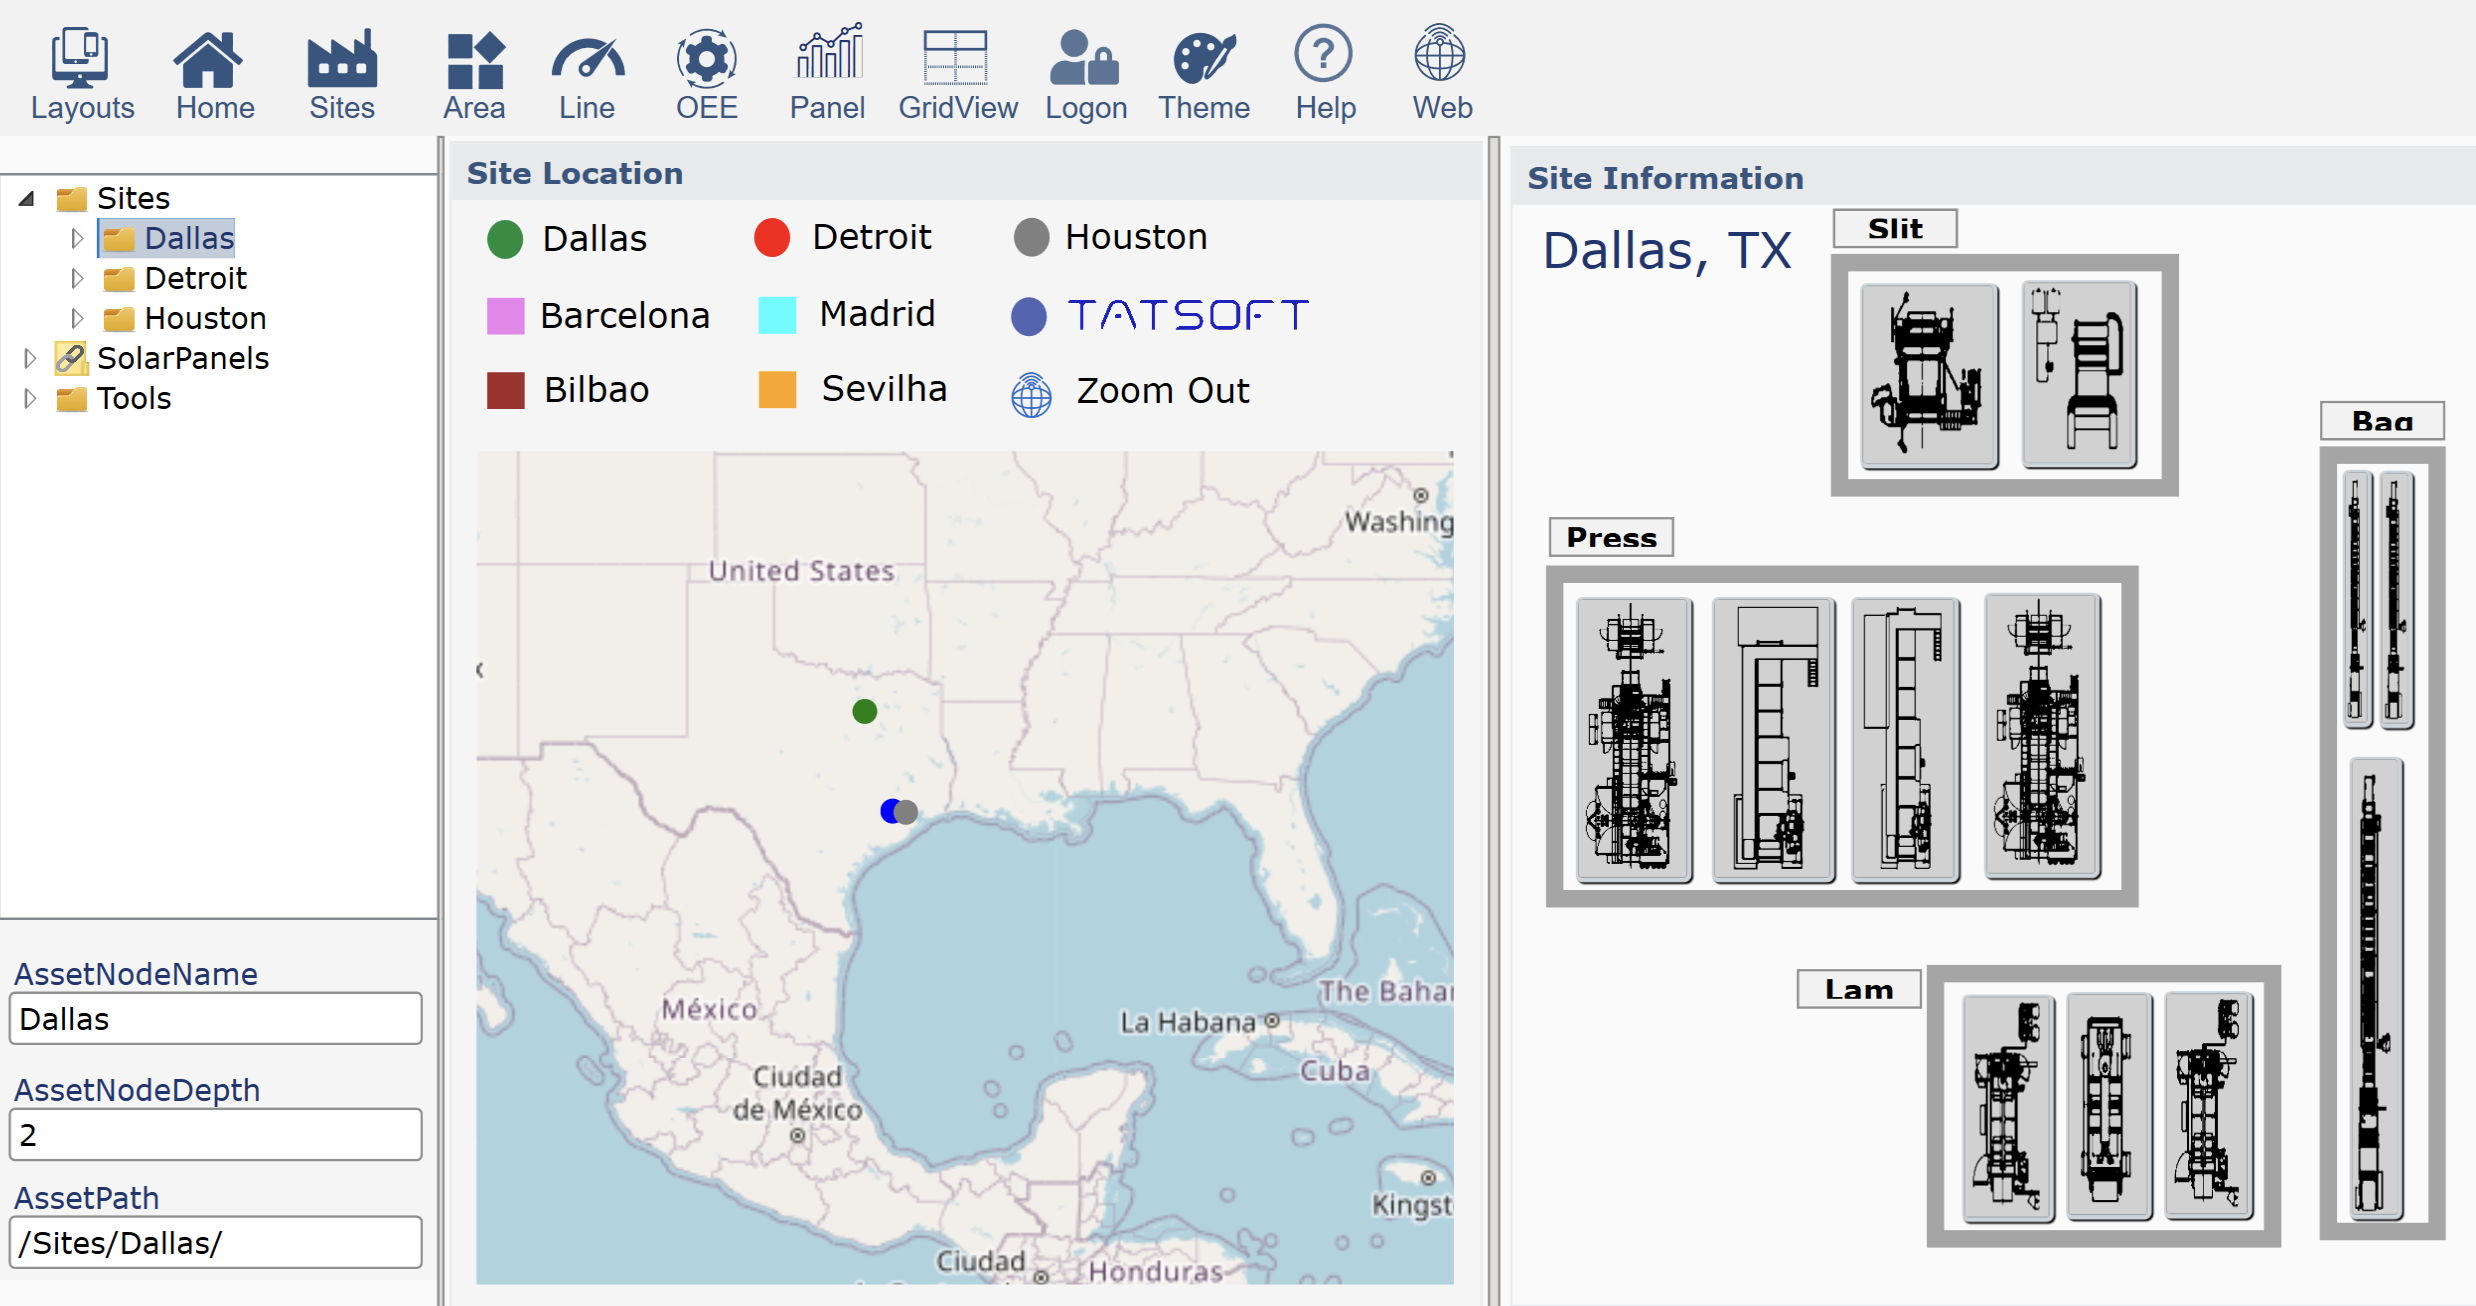Image resolution: width=2476 pixels, height=1306 pixels.
Task: Click the Detroit legend label
Action: pyautogui.click(x=871, y=237)
